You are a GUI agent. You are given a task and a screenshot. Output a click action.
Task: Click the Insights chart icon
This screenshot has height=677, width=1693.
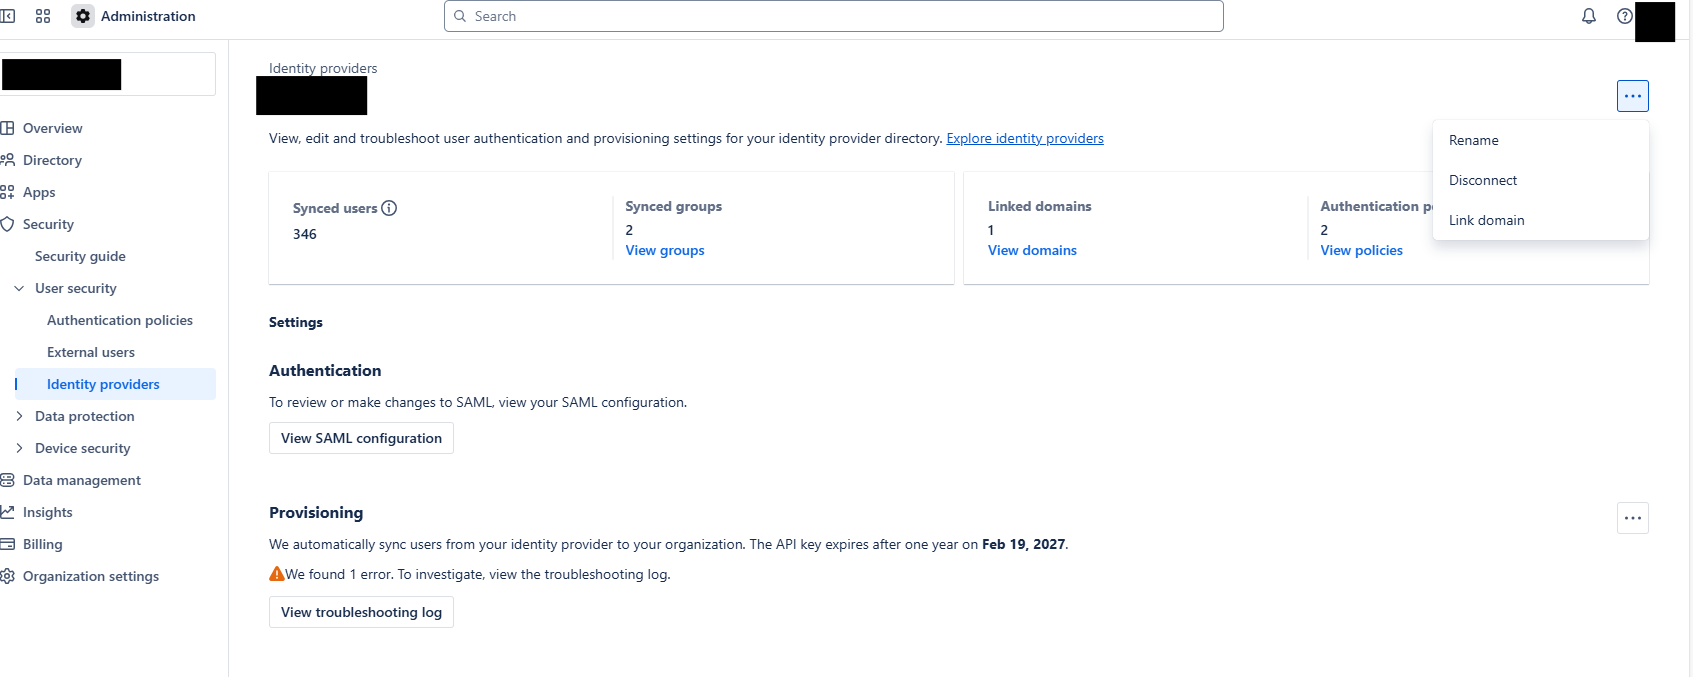click(7, 512)
